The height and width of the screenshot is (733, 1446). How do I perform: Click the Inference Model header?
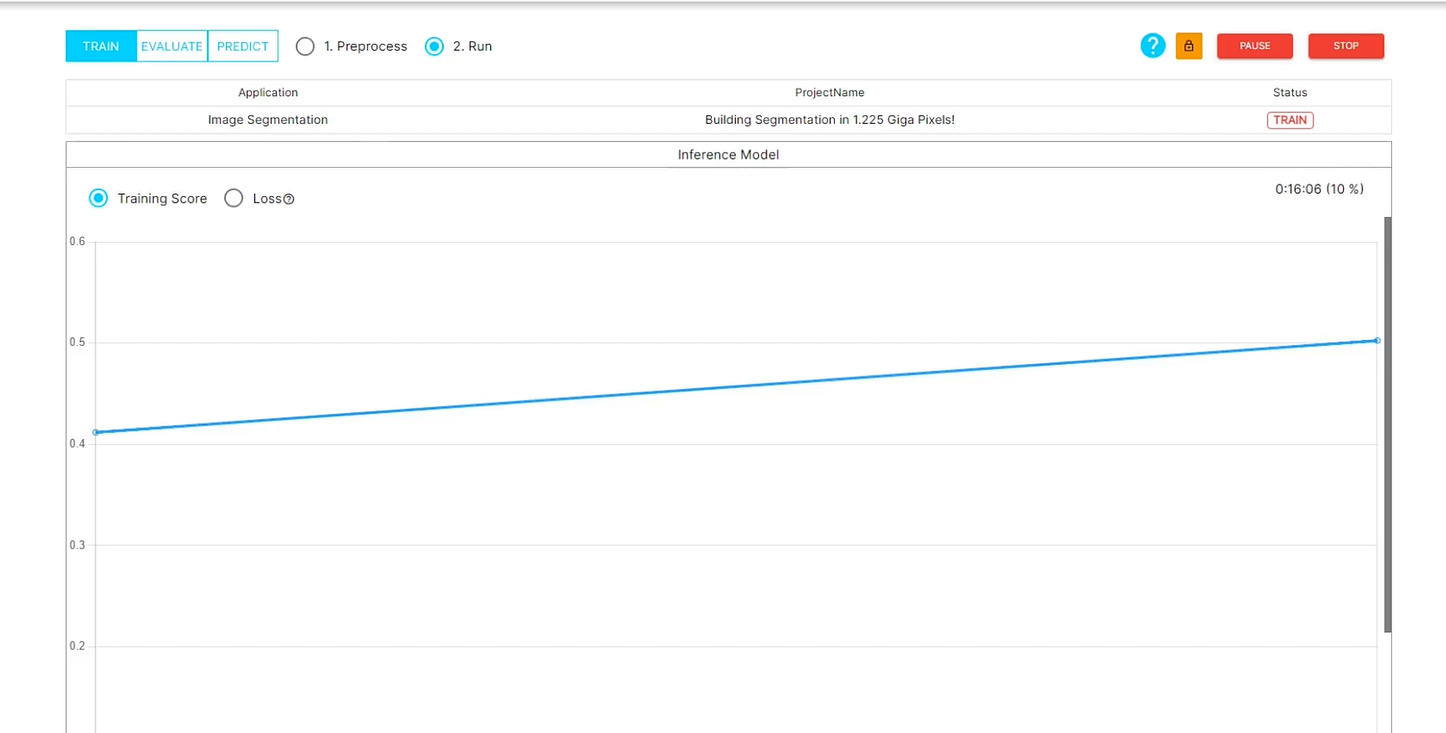coord(728,155)
